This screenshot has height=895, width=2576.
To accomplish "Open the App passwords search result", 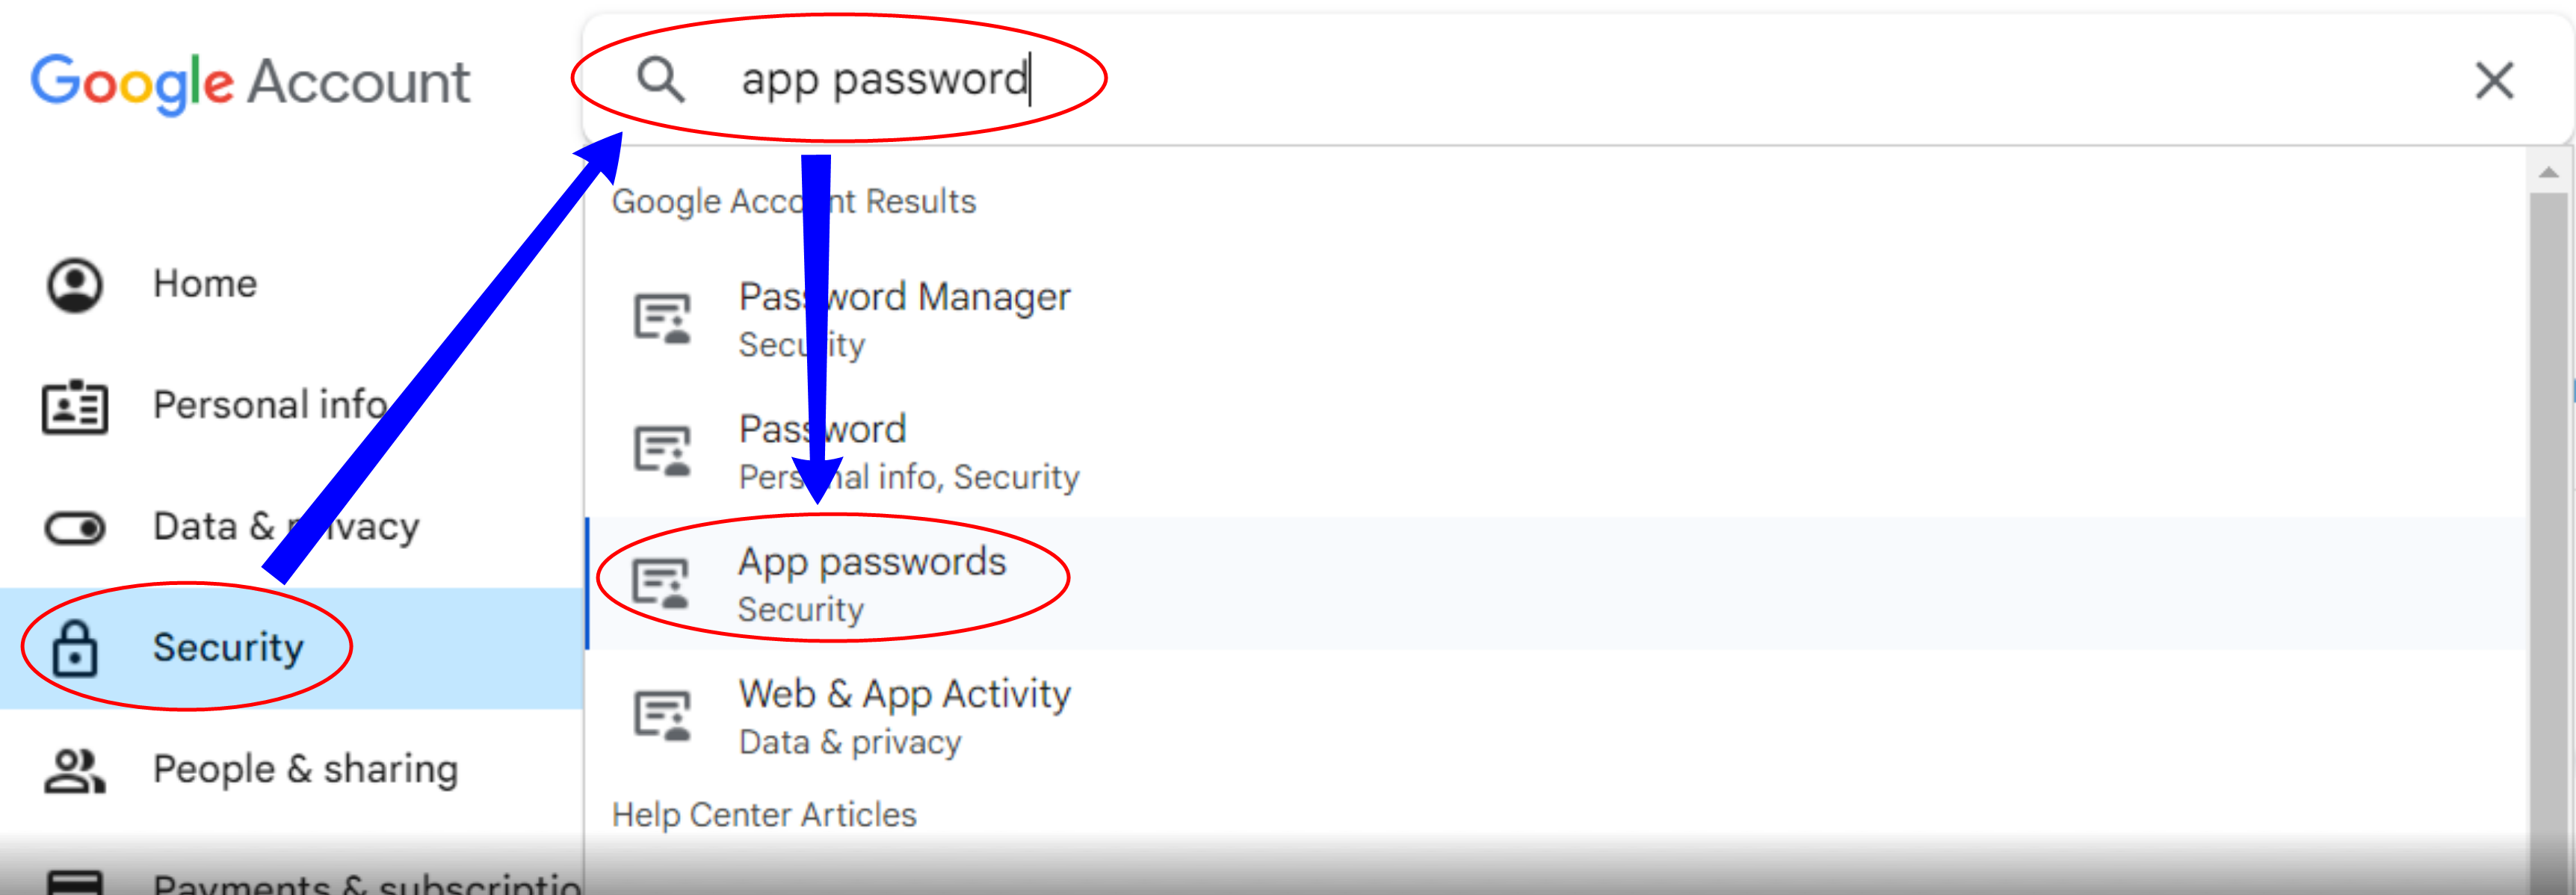I will point(1557,583).
